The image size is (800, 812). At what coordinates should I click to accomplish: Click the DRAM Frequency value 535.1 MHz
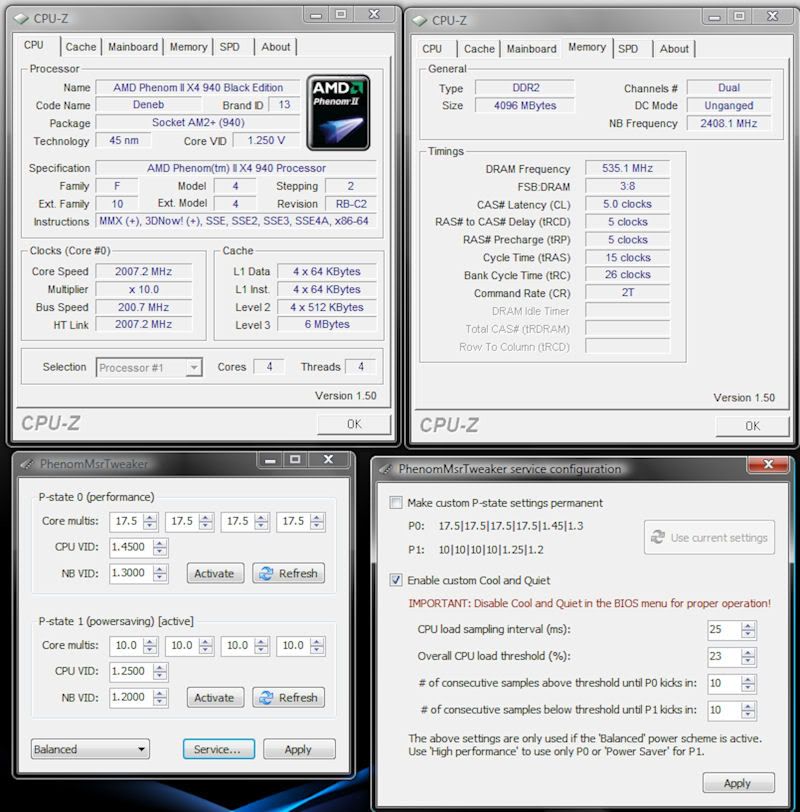pos(627,168)
